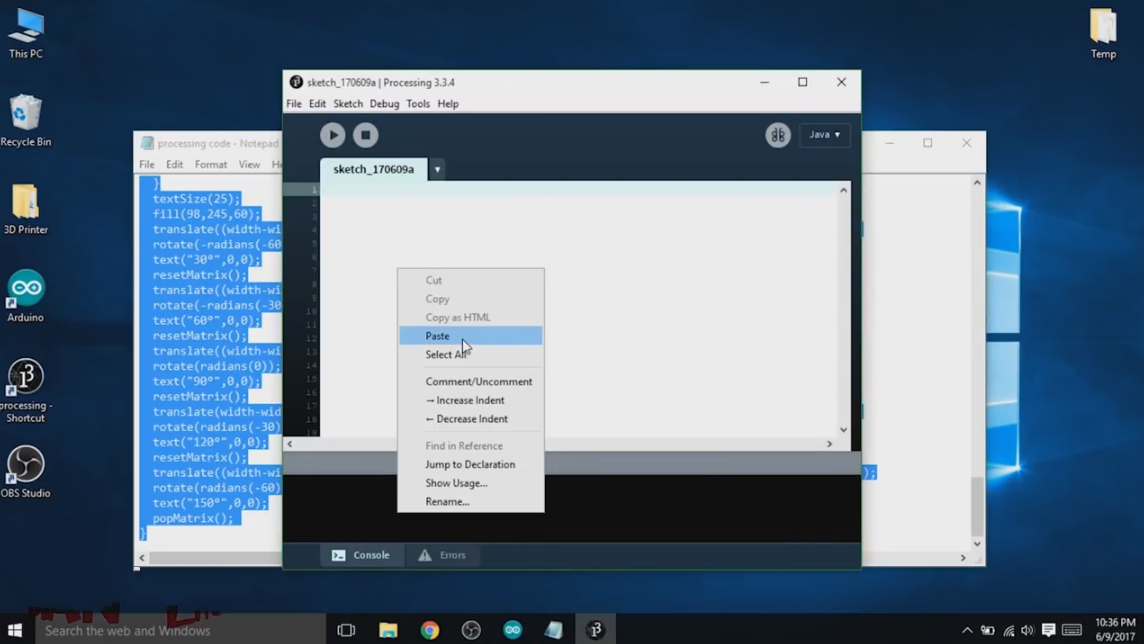Run the sketch with the play button
The width and height of the screenshot is (1144, 644).
(333, 135)
